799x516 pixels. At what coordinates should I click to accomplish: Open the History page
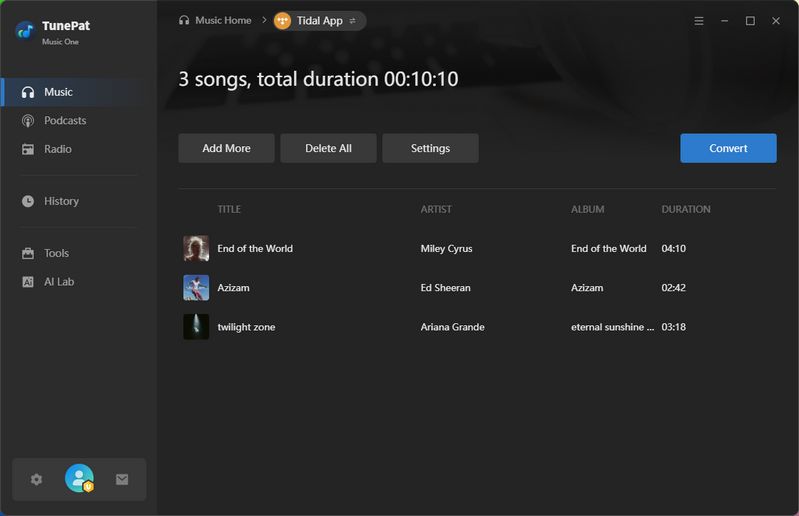78,201
